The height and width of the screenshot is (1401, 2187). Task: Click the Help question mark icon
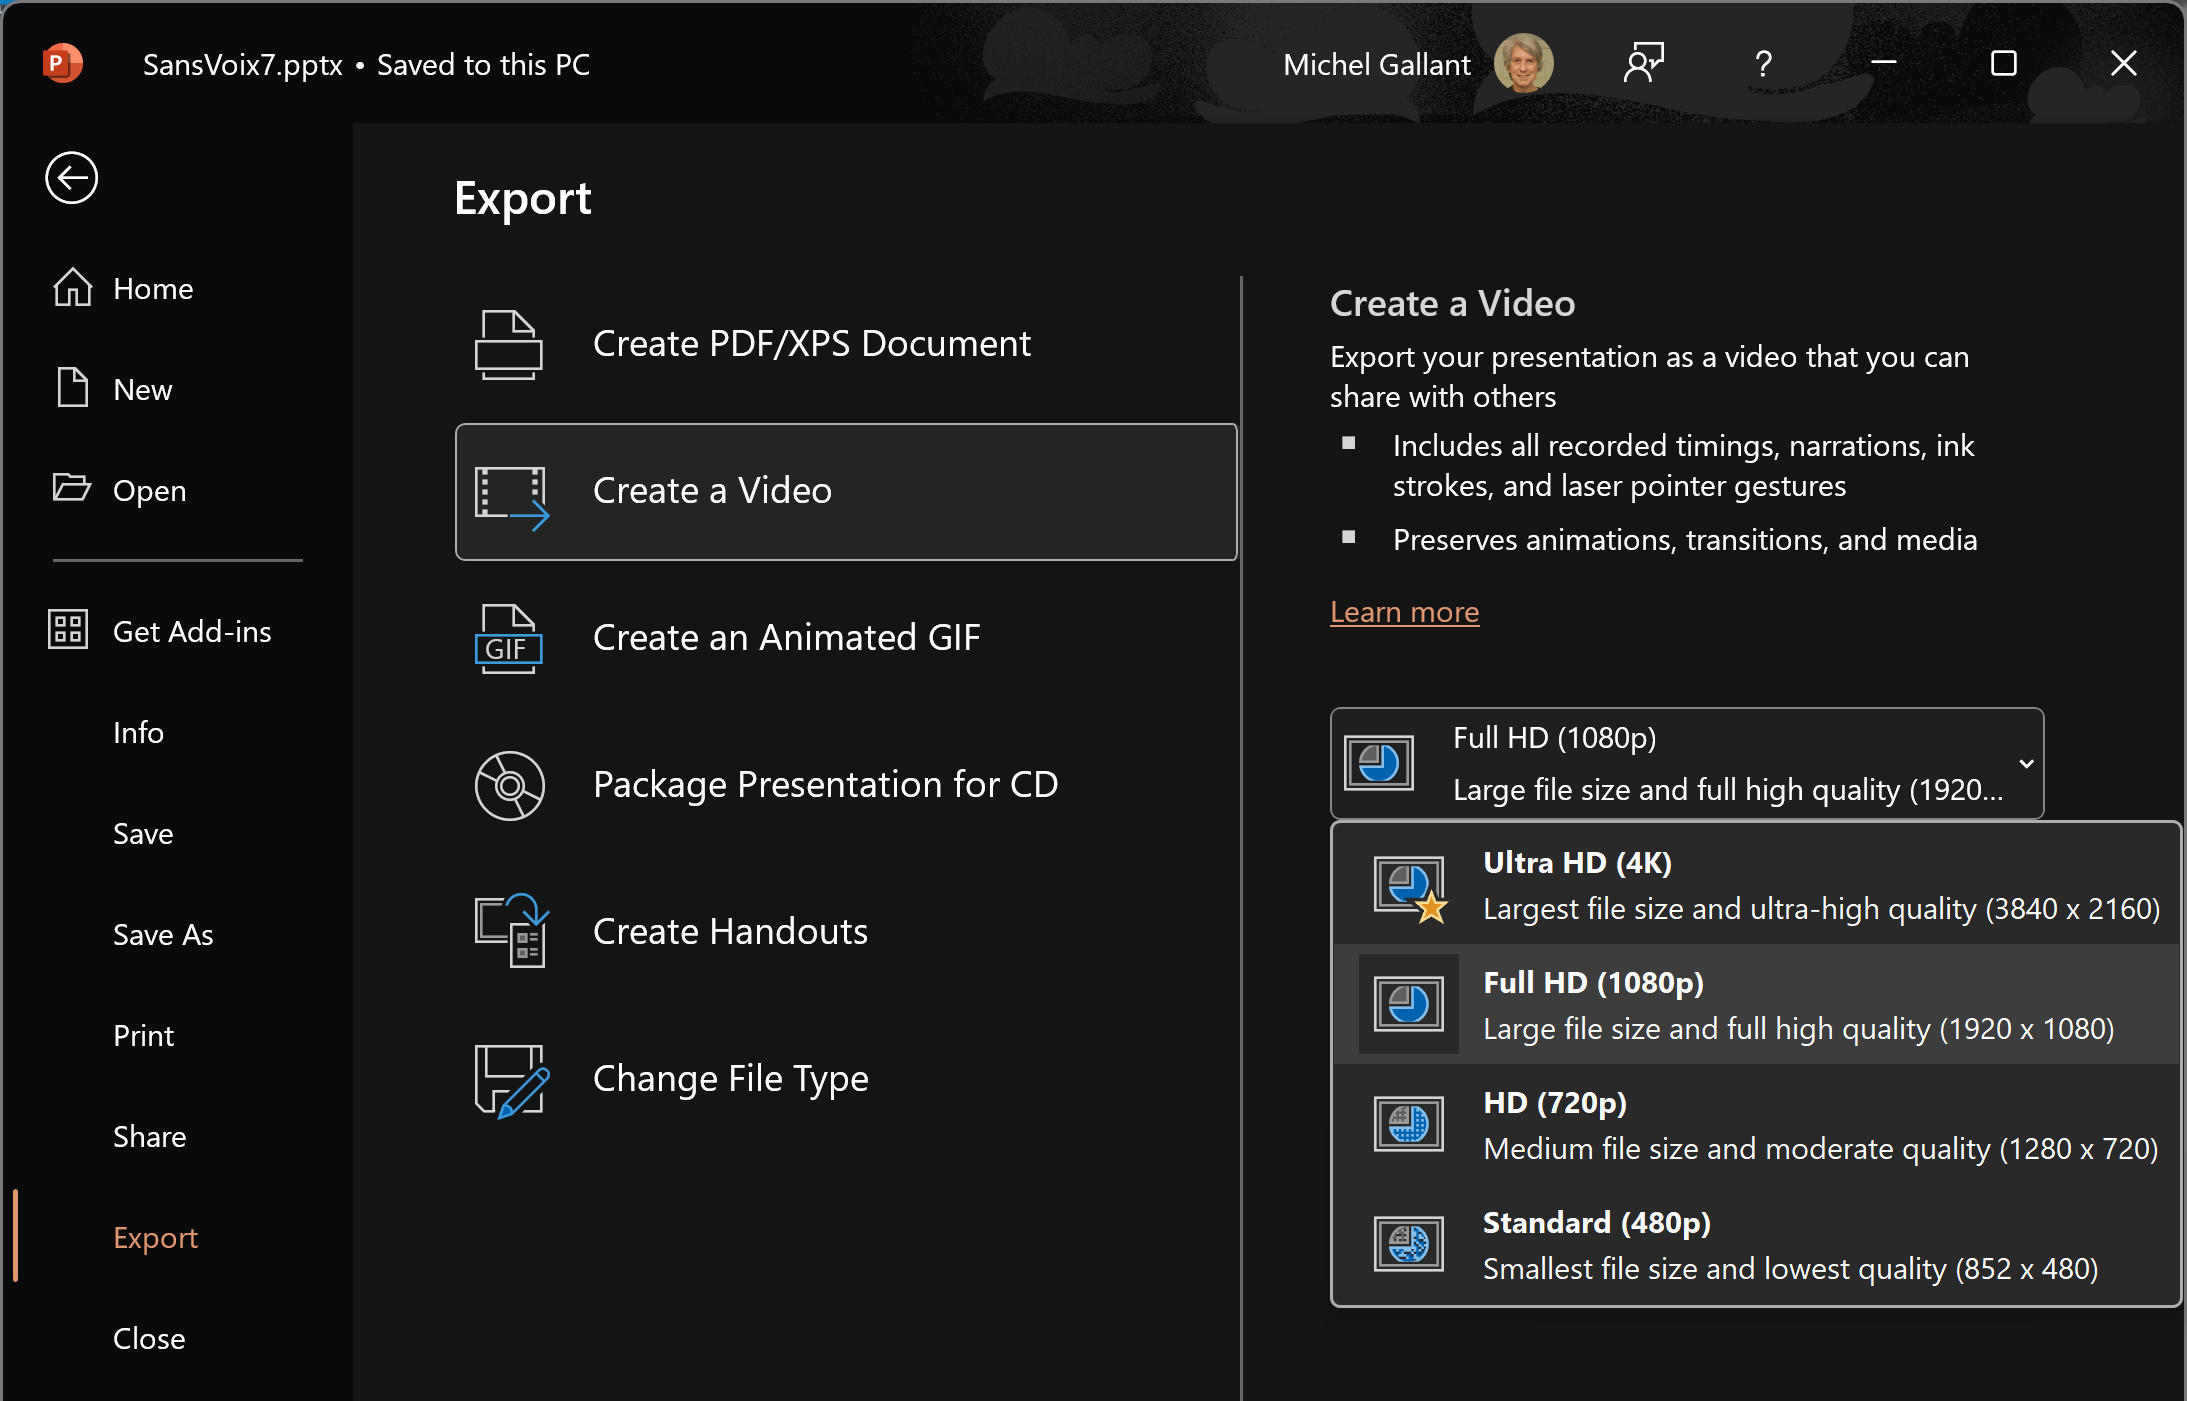coord(1763,64)
